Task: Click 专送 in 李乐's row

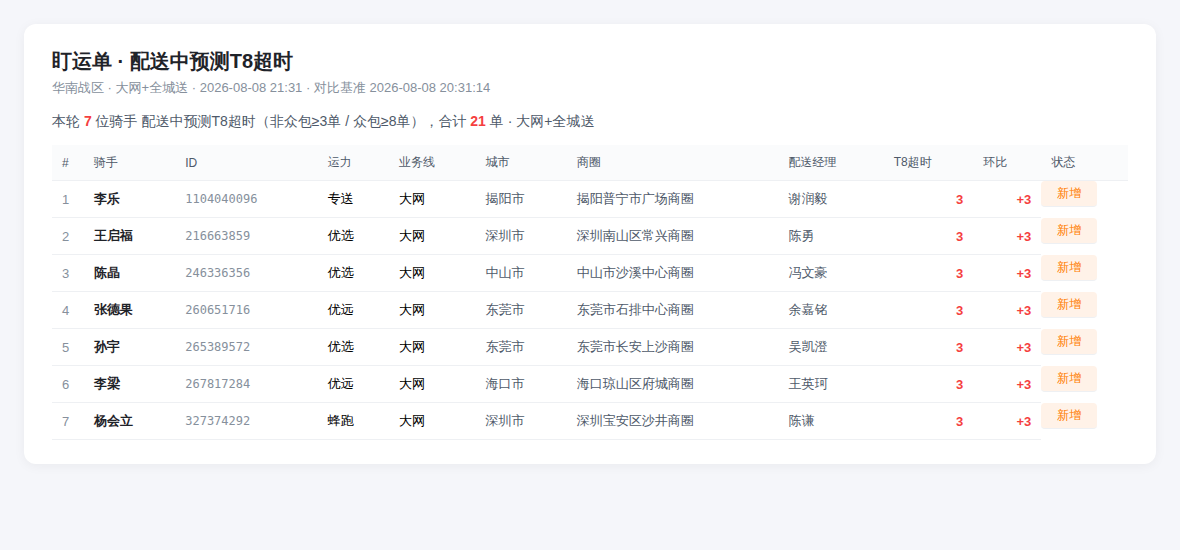Action: click(x=340, y=199)
